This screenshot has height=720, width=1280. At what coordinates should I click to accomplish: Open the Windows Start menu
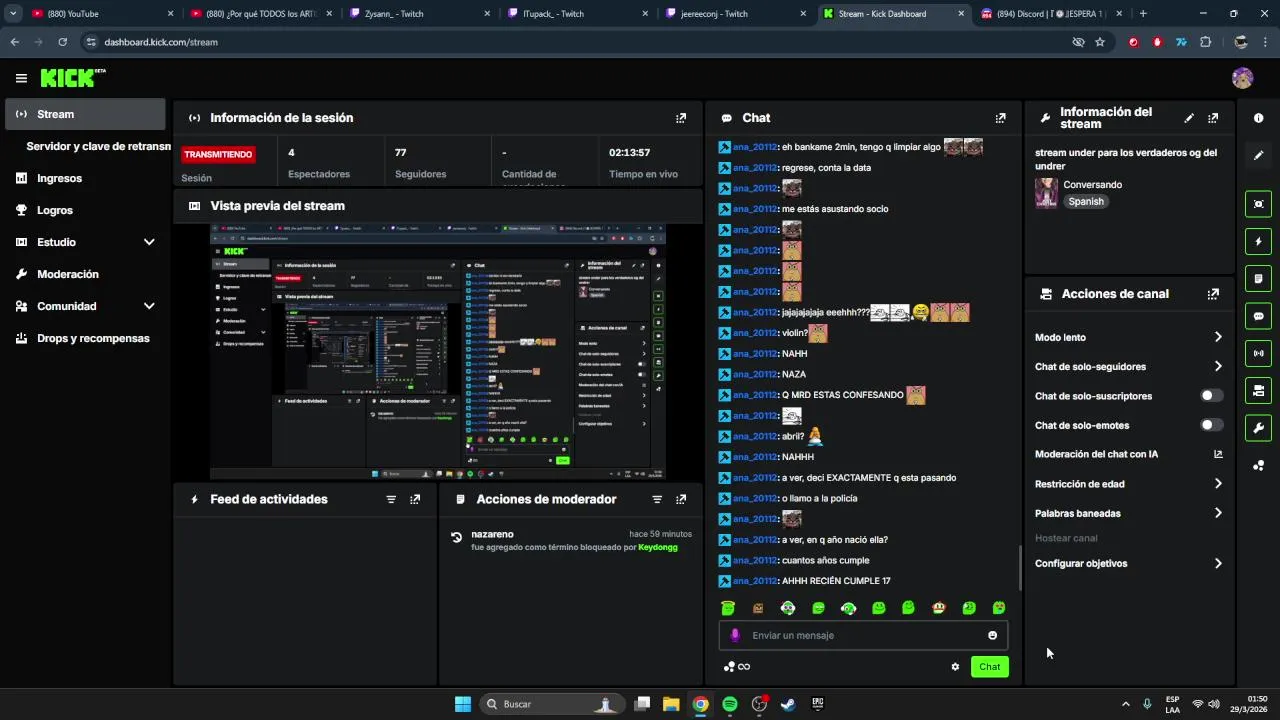click(x=463, y=704)
